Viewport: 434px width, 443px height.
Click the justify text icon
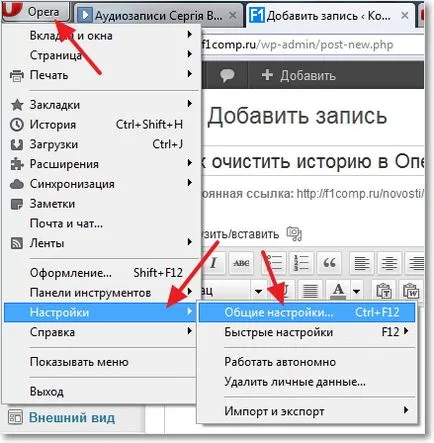(x=310, y=291)
